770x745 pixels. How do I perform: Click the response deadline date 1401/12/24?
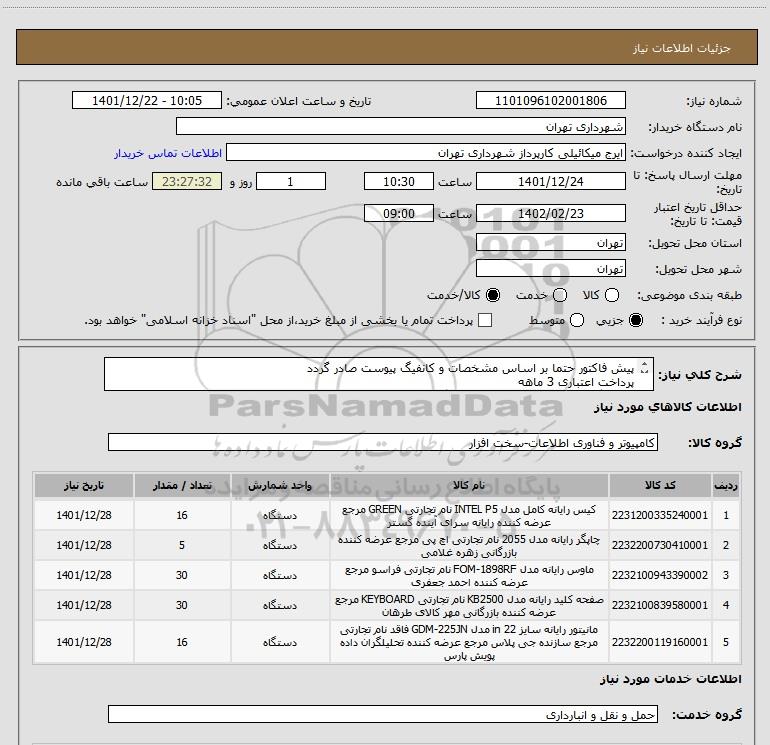(x=550, y=181)
